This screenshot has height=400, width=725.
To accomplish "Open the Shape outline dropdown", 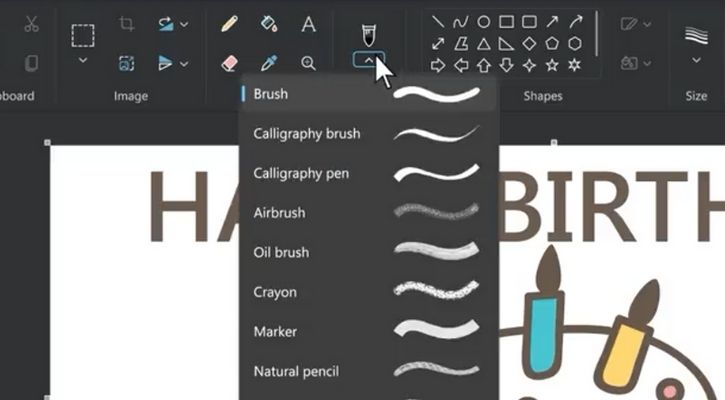I will click(636, 24).
